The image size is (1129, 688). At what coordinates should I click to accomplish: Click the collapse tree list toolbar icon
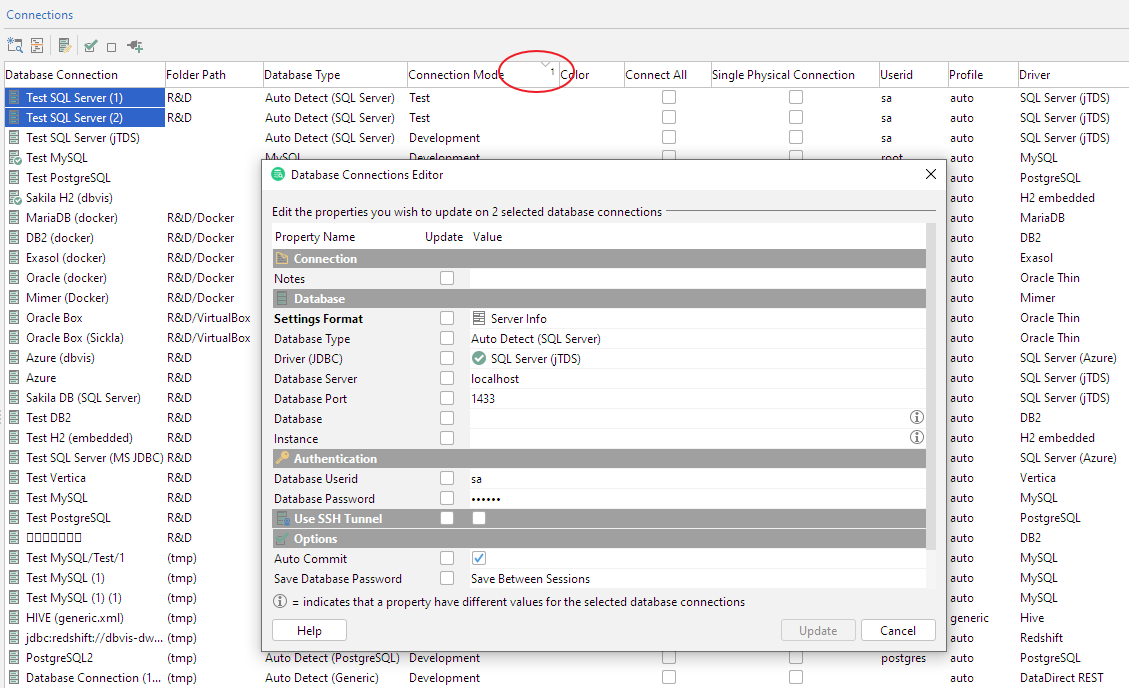pyautogui.click(x=37, y=45)
